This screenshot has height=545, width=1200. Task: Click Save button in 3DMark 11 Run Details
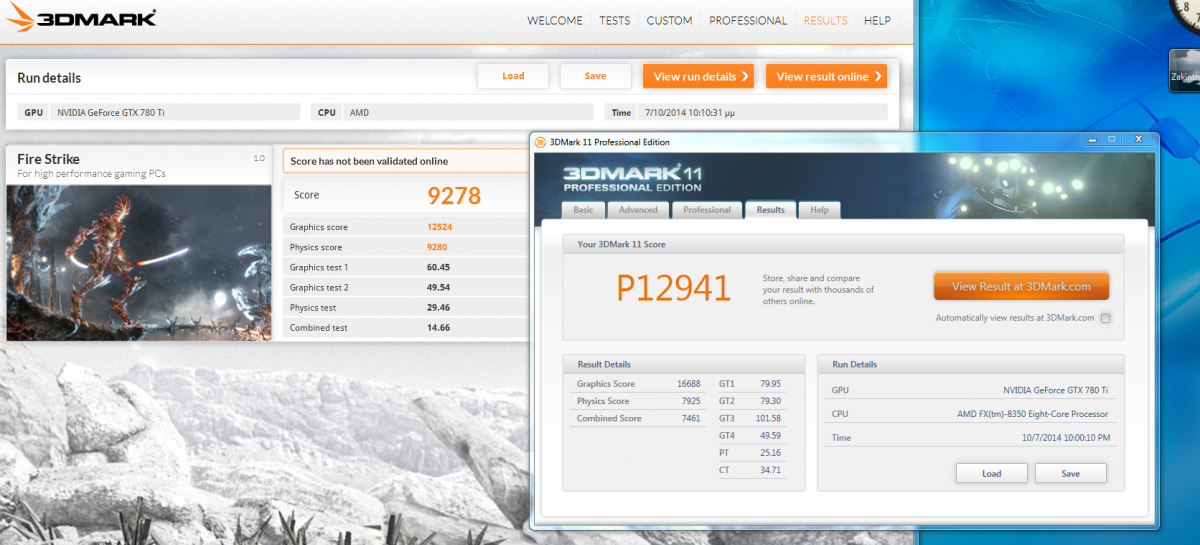[x=1070, y=473]
